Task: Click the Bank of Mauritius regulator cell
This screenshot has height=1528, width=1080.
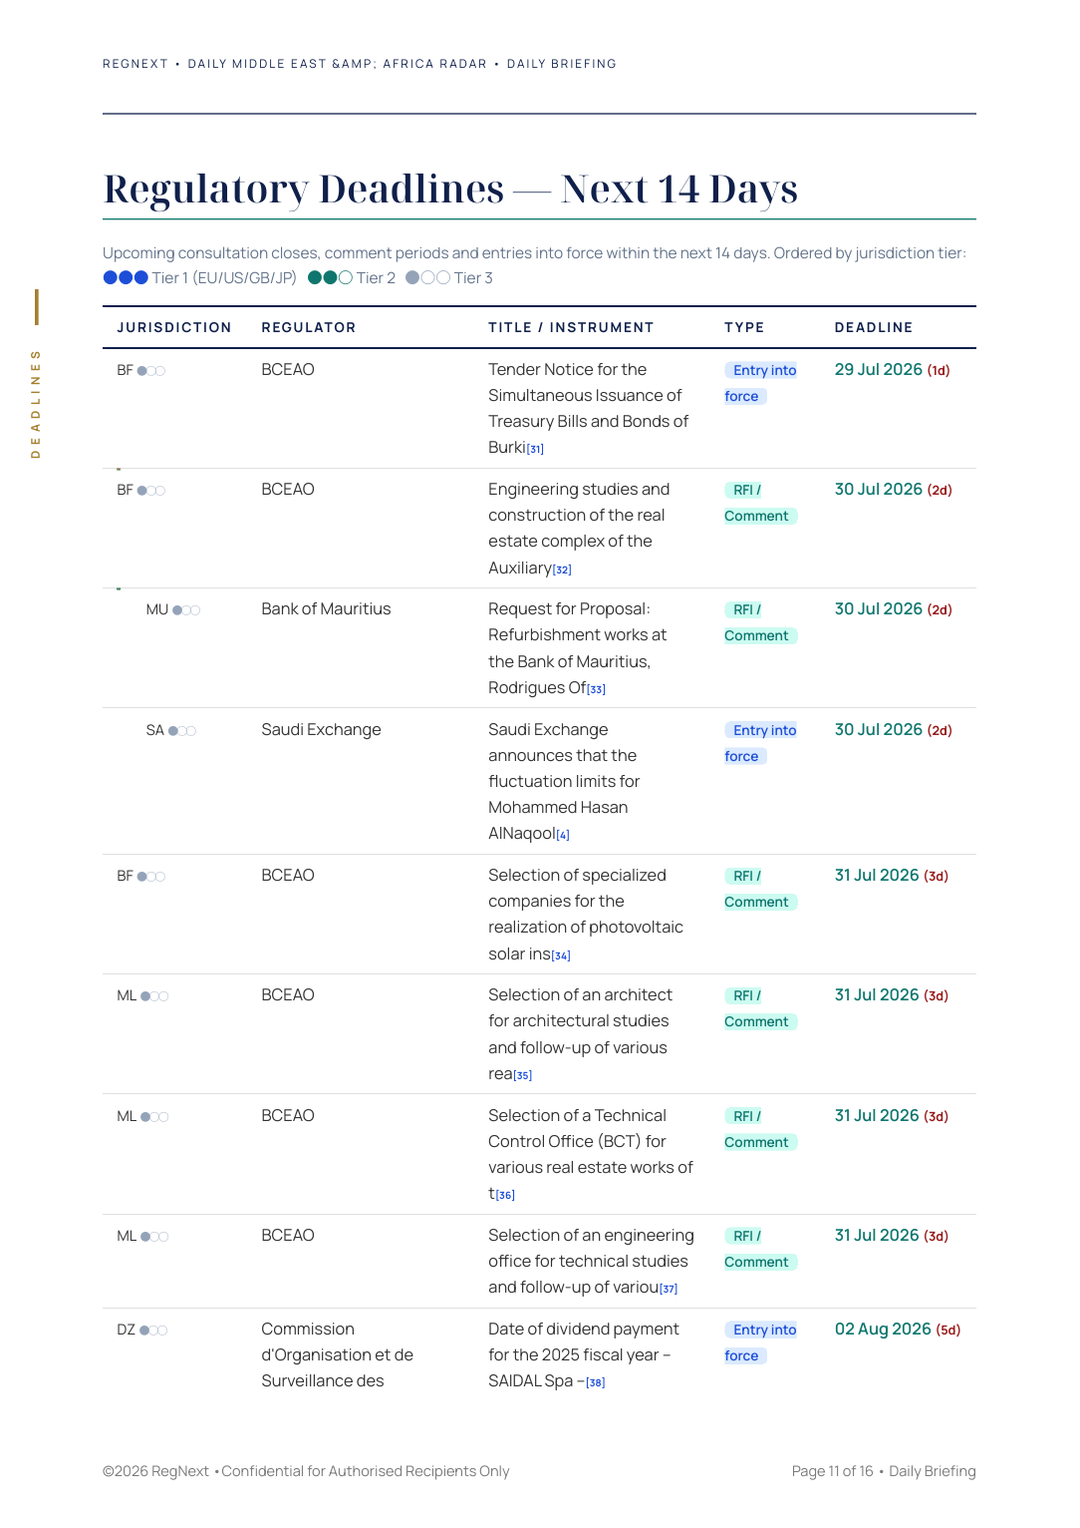Action: (326, 609)
